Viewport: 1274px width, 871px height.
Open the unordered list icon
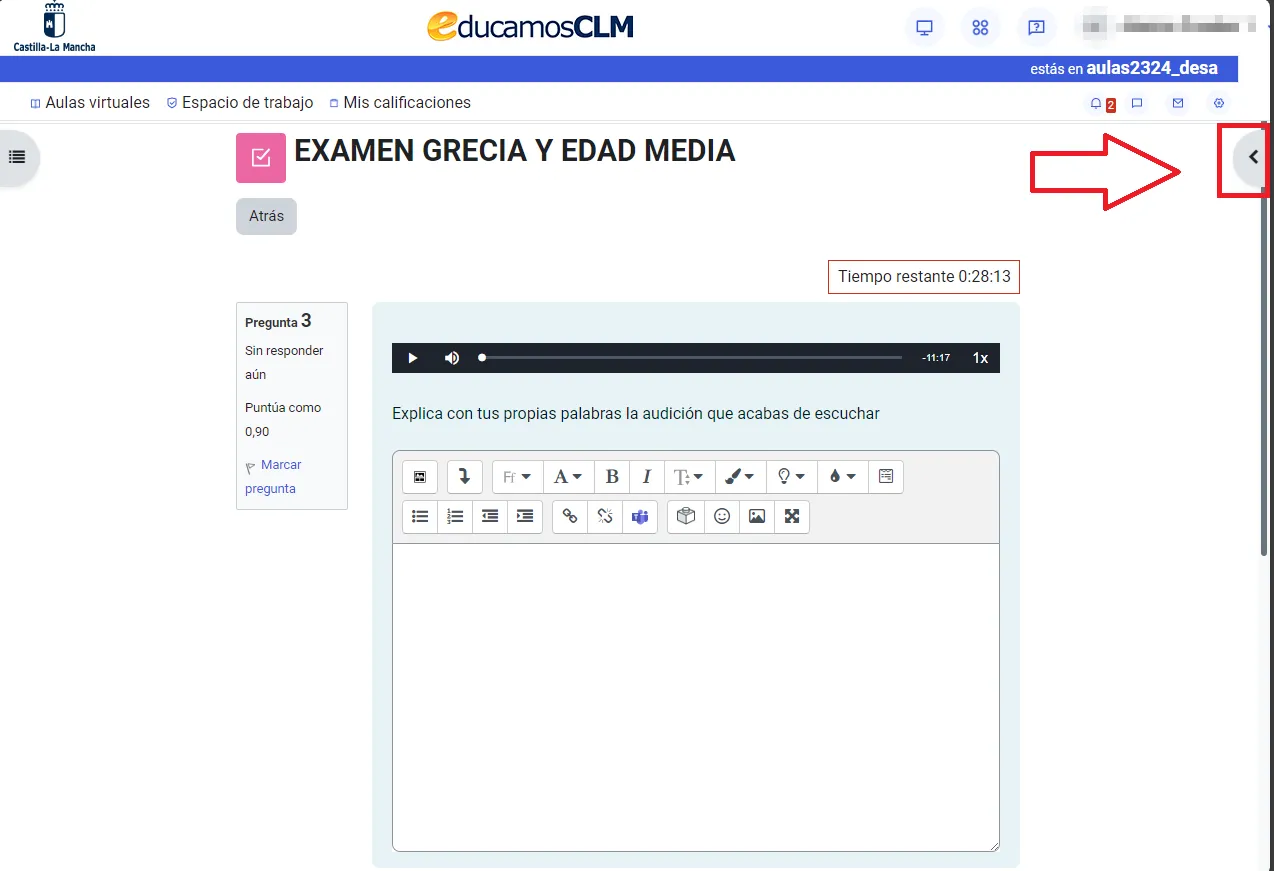(419, 516)
